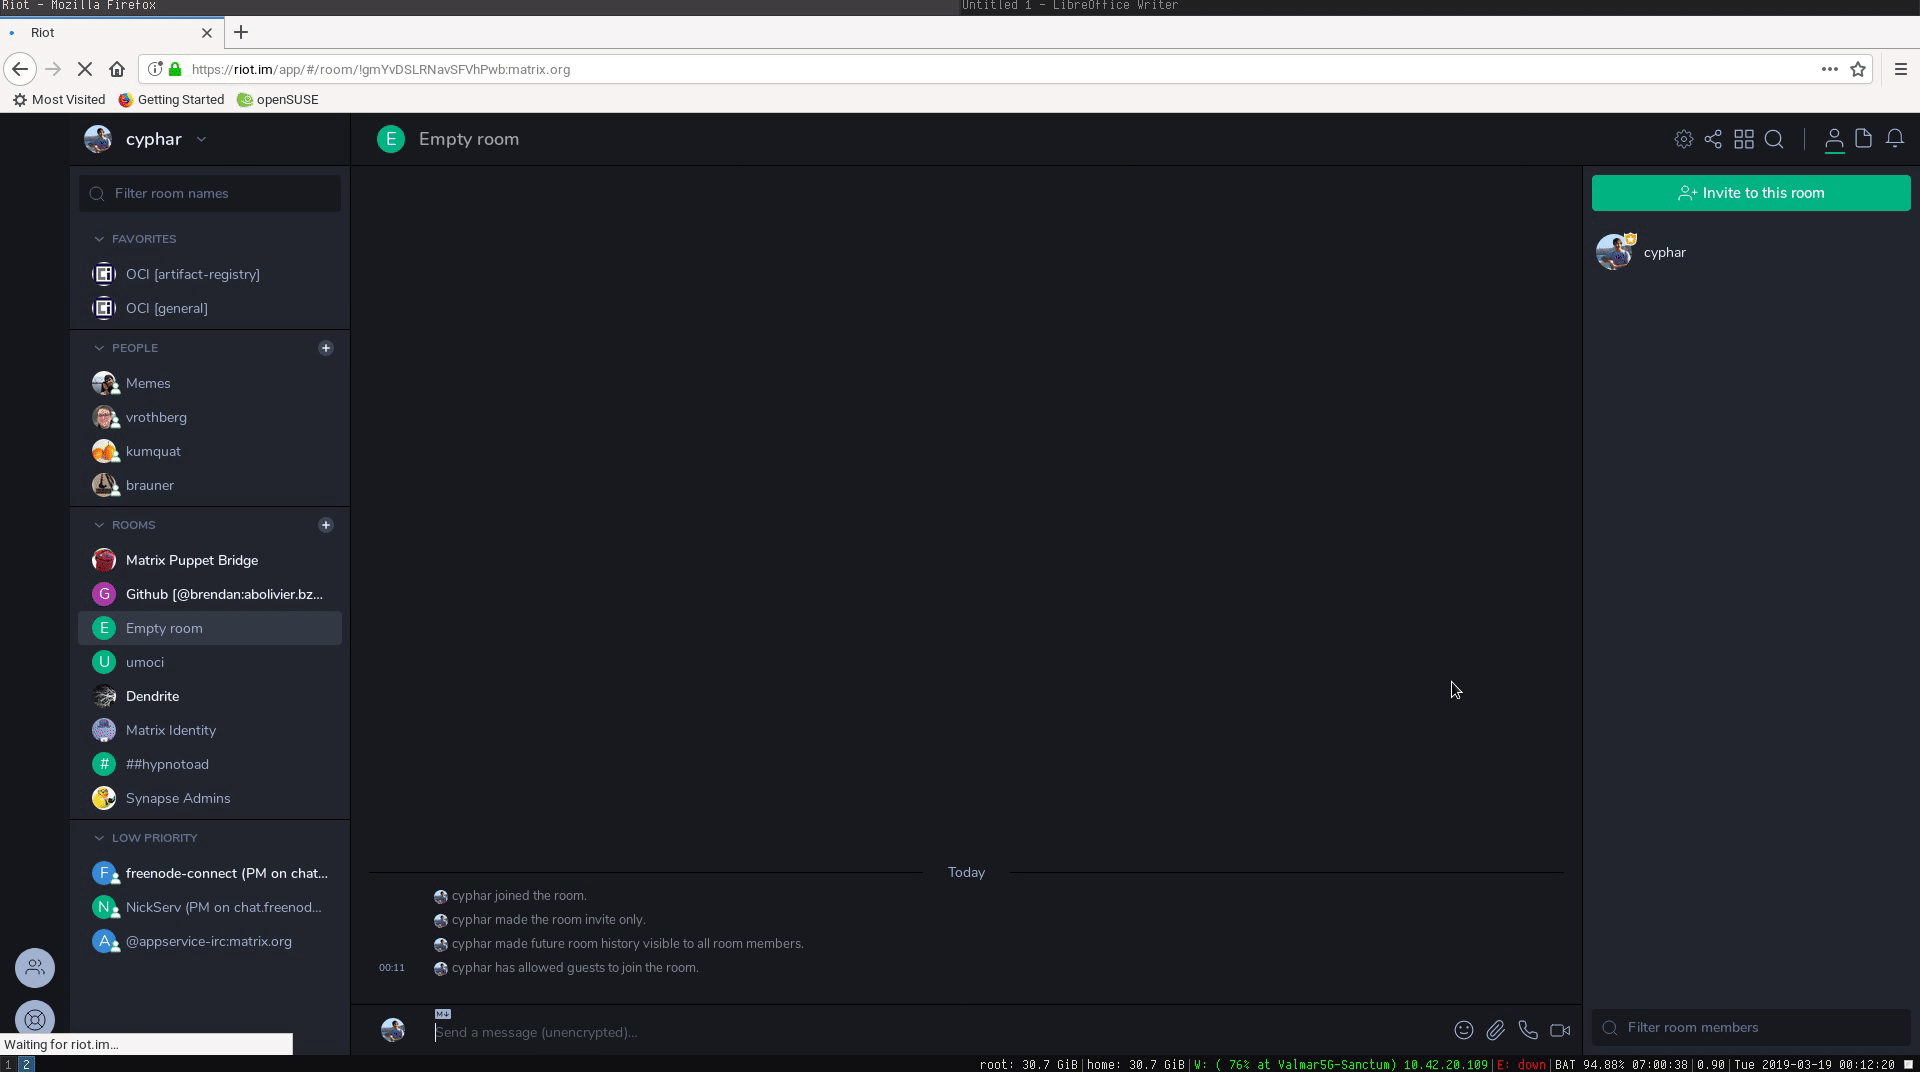
Task: Collapse the PEOPLE section
Action: click(x=99, y=348)
